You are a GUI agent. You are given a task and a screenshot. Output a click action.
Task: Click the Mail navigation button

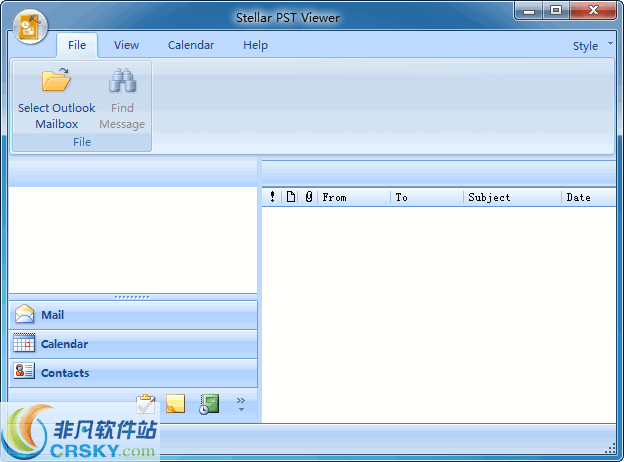[x=133, y=315]
